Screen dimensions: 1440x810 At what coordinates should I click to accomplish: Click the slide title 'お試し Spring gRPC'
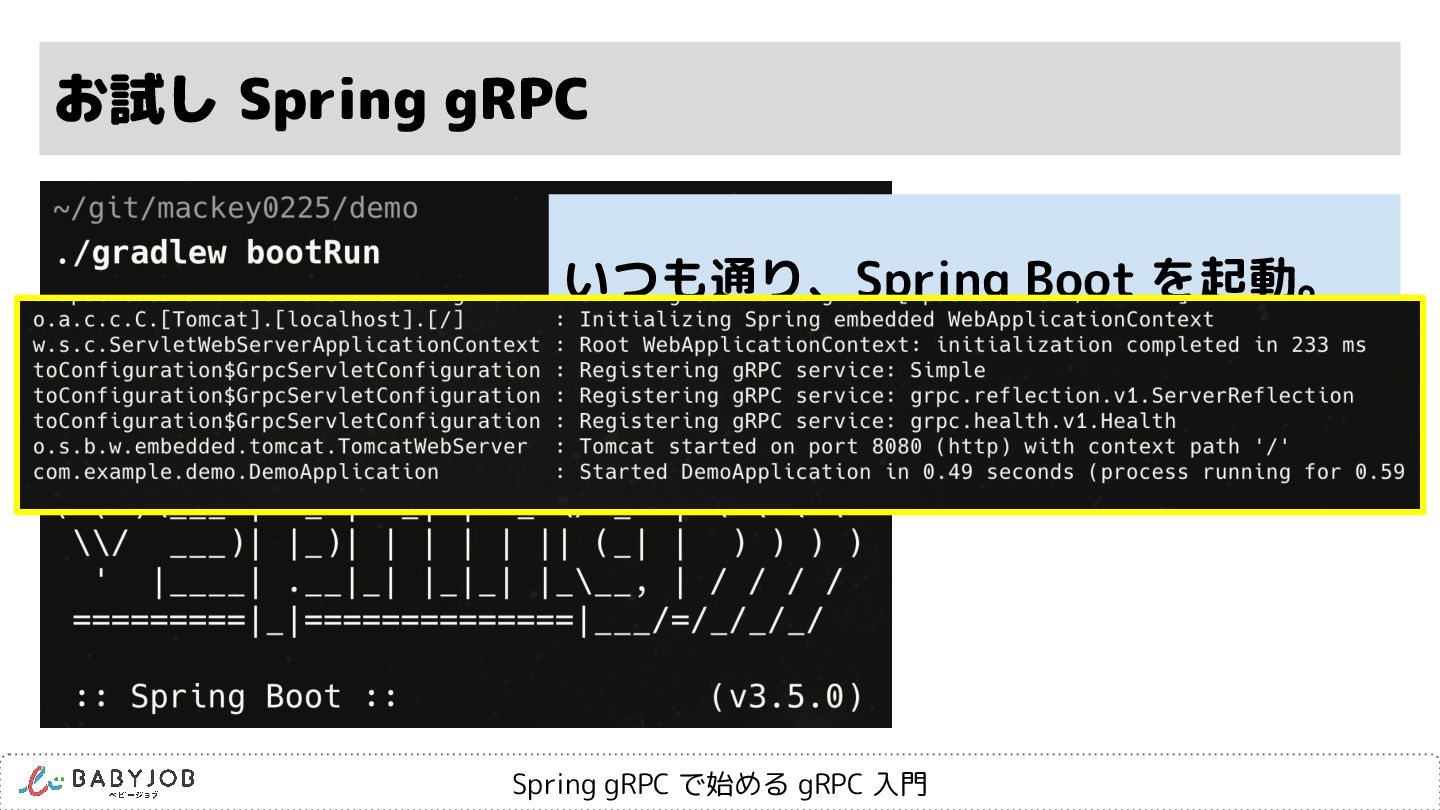(320, 100)
